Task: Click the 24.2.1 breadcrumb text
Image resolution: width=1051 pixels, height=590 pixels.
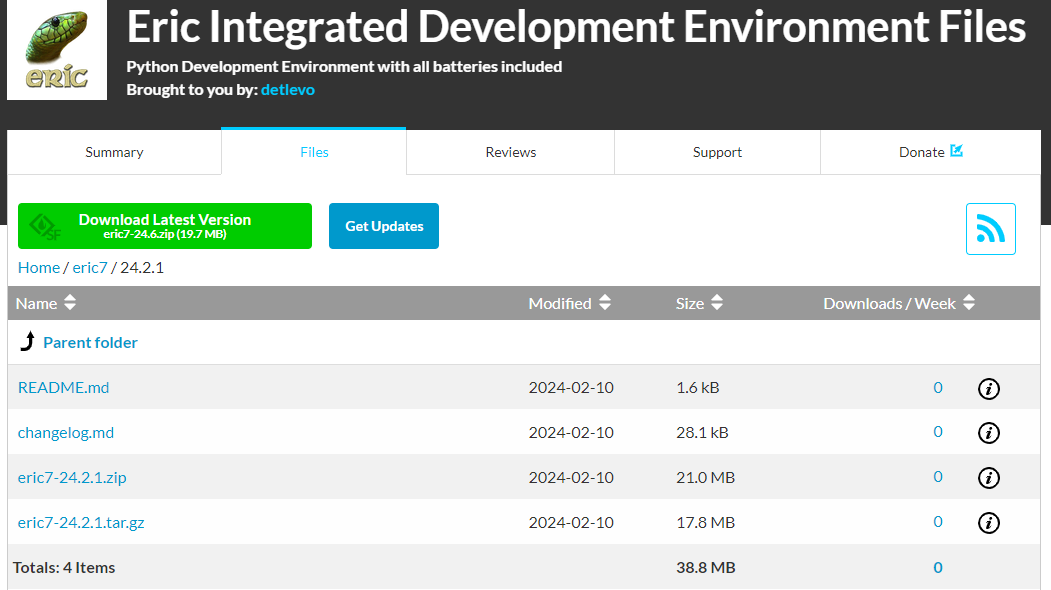Action: [142, 268]
